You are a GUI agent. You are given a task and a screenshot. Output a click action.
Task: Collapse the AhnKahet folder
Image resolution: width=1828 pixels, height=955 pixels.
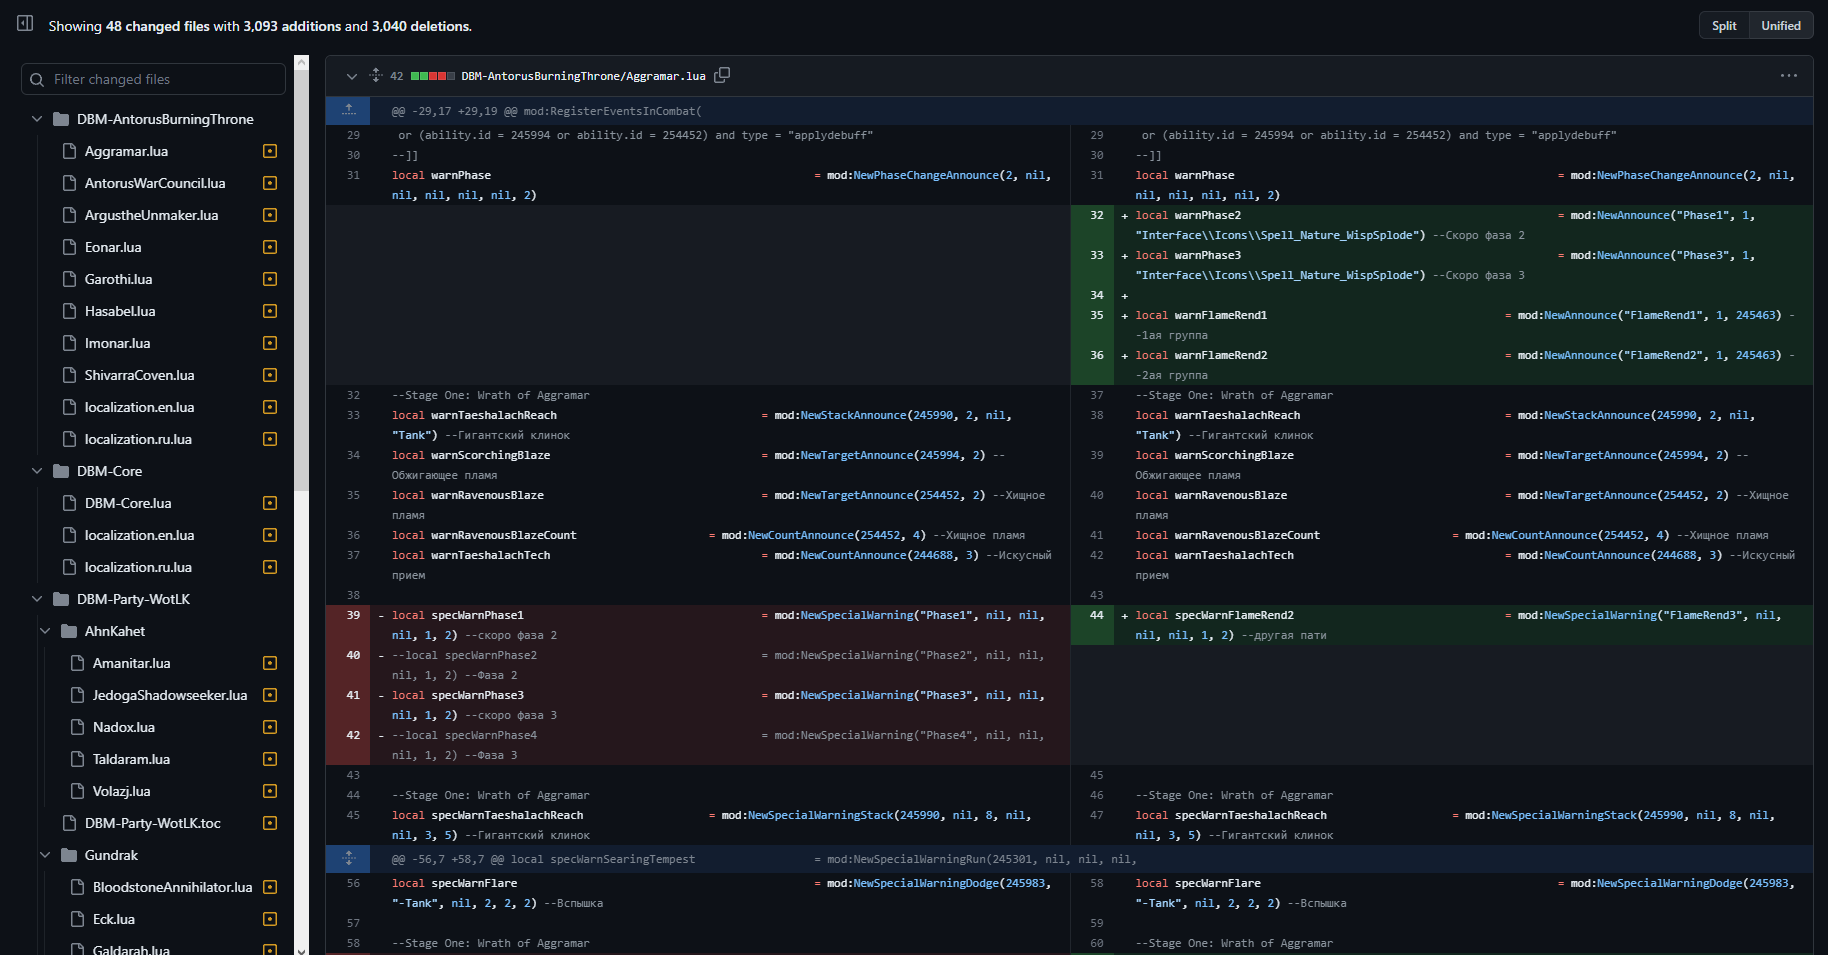(x=45, y=631)
